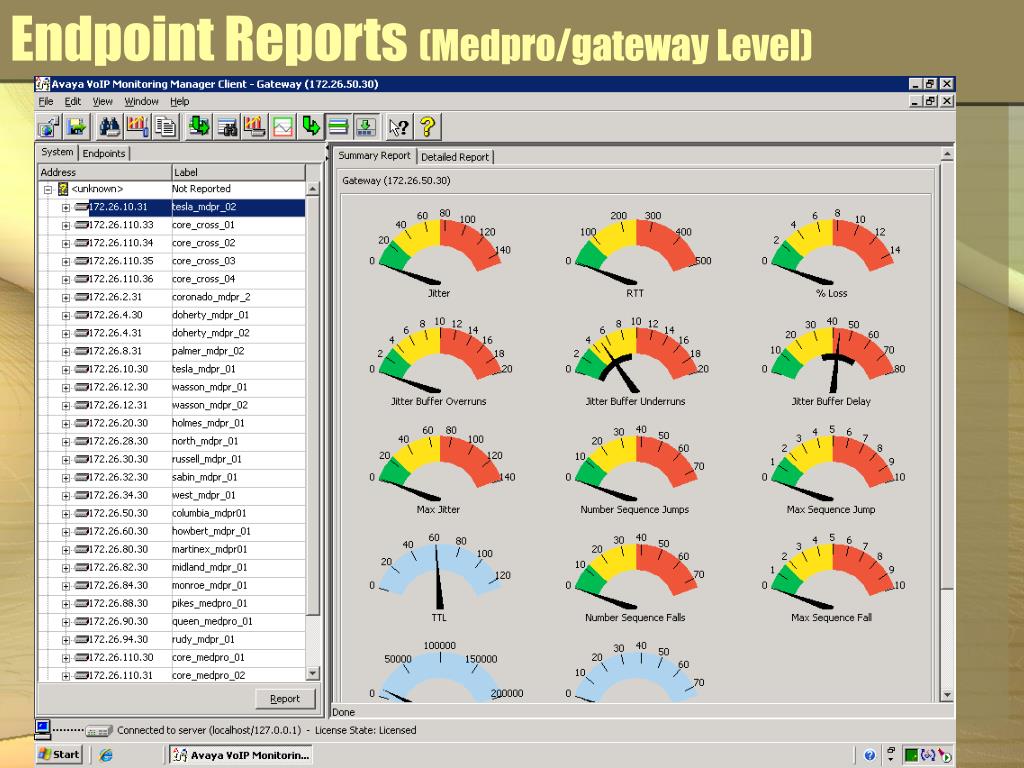Click the line graph toolbar icon
This screenshot has height=768, width=1024.
point(283,127)
